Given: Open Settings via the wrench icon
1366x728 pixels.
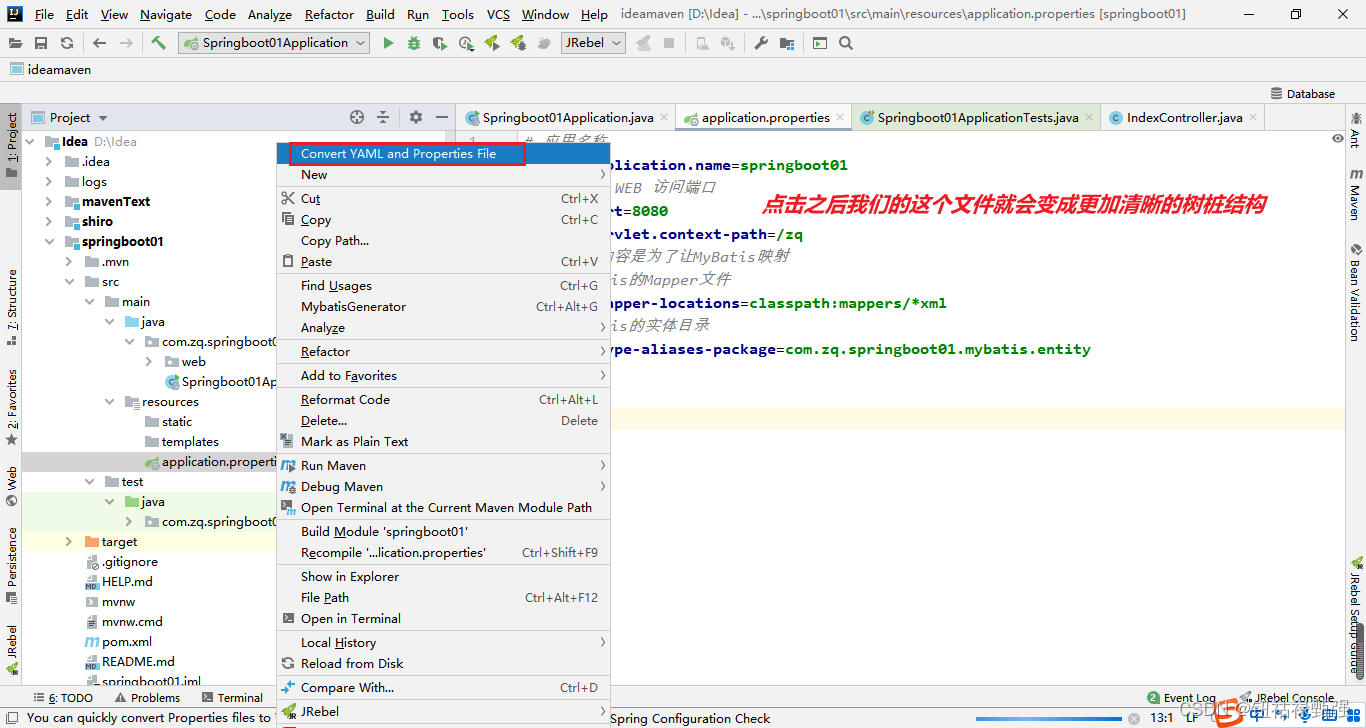Looking at the screenshot, I should [761, 43].
